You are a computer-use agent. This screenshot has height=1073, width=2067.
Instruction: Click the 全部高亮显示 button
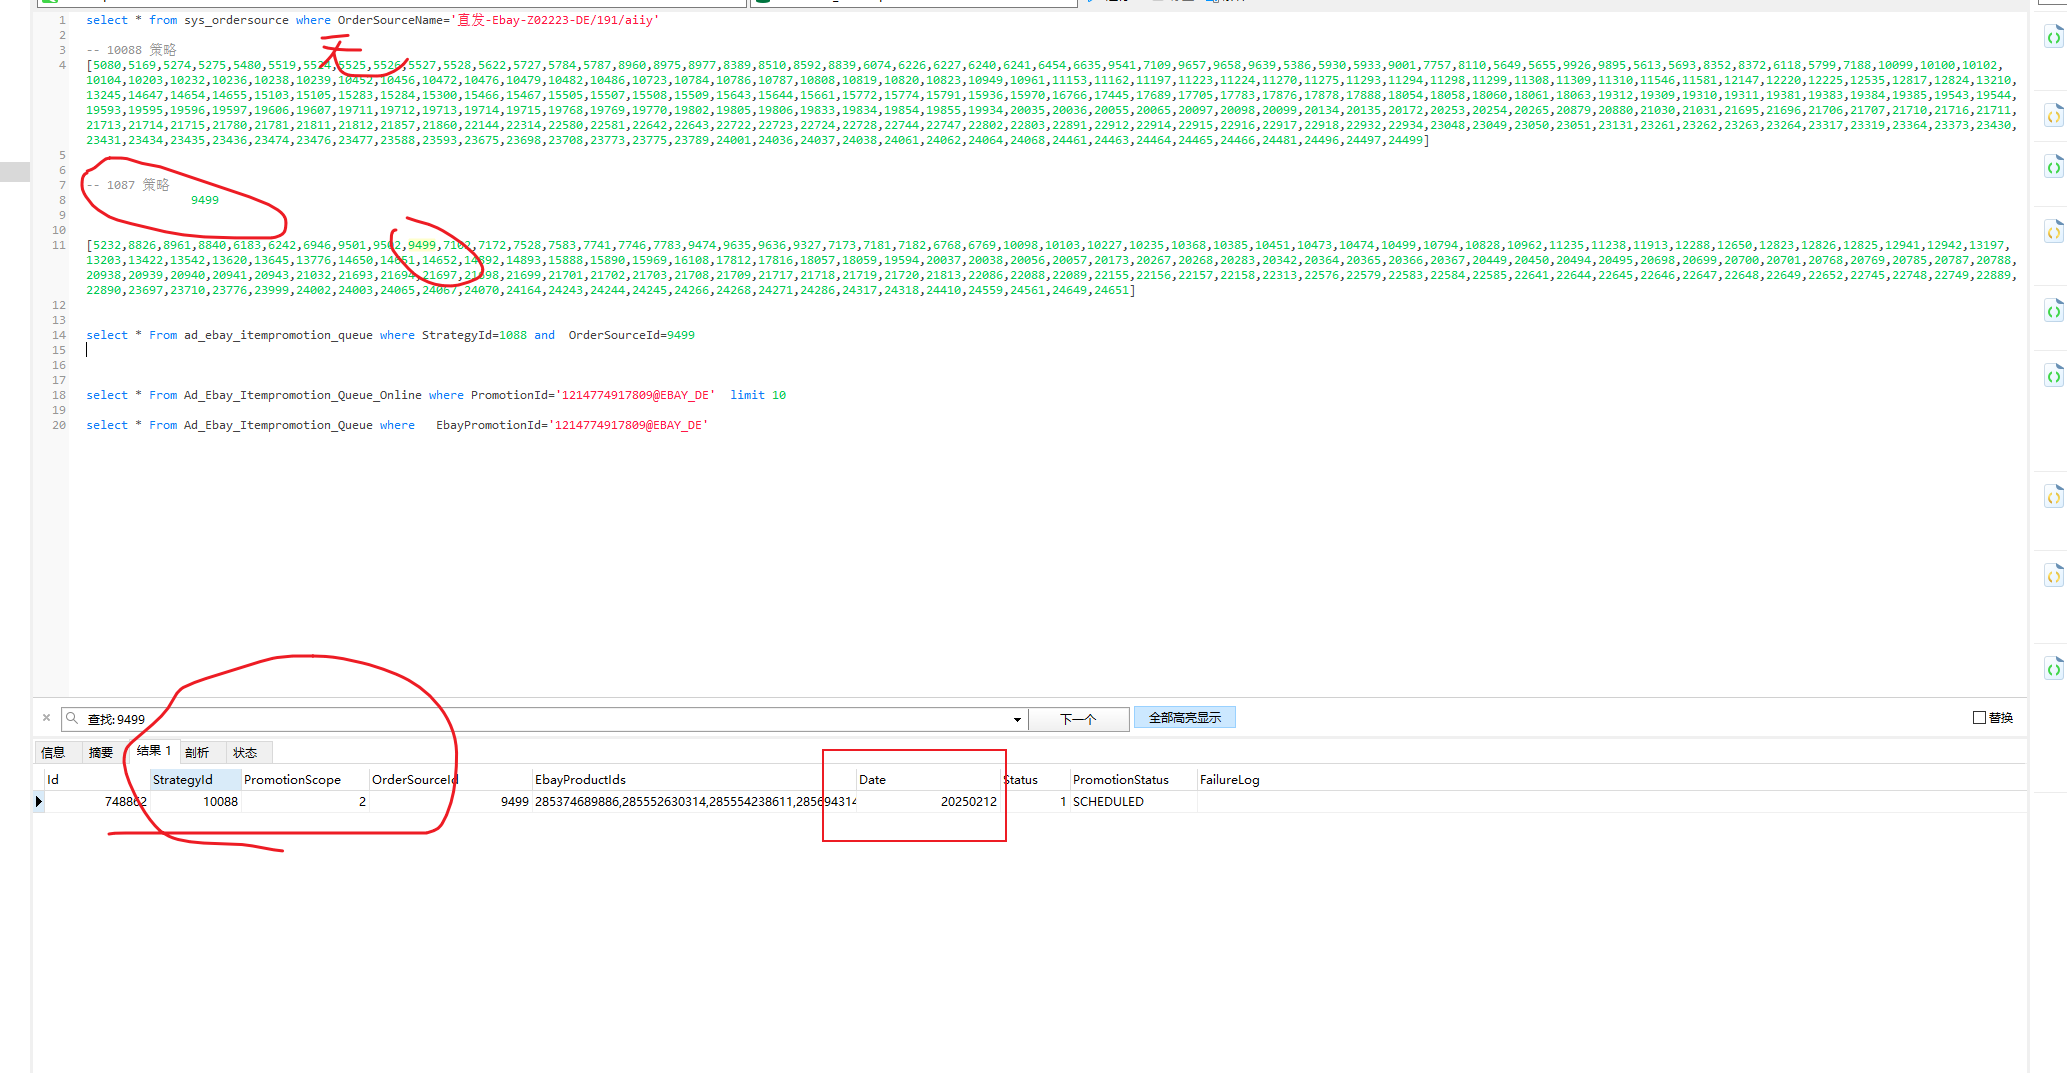[x=1185, y=718]
